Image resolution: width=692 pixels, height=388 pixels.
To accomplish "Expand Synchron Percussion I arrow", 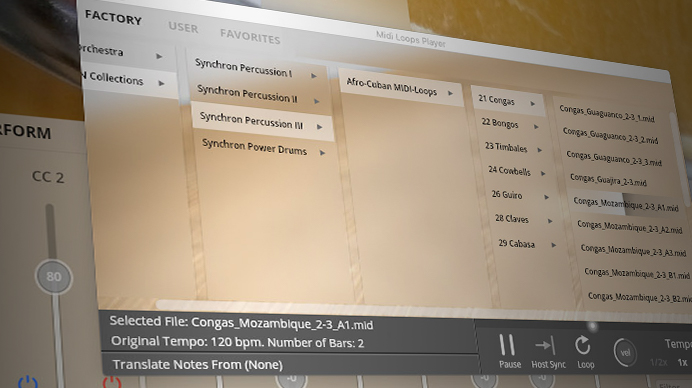I will pos(314,76).
